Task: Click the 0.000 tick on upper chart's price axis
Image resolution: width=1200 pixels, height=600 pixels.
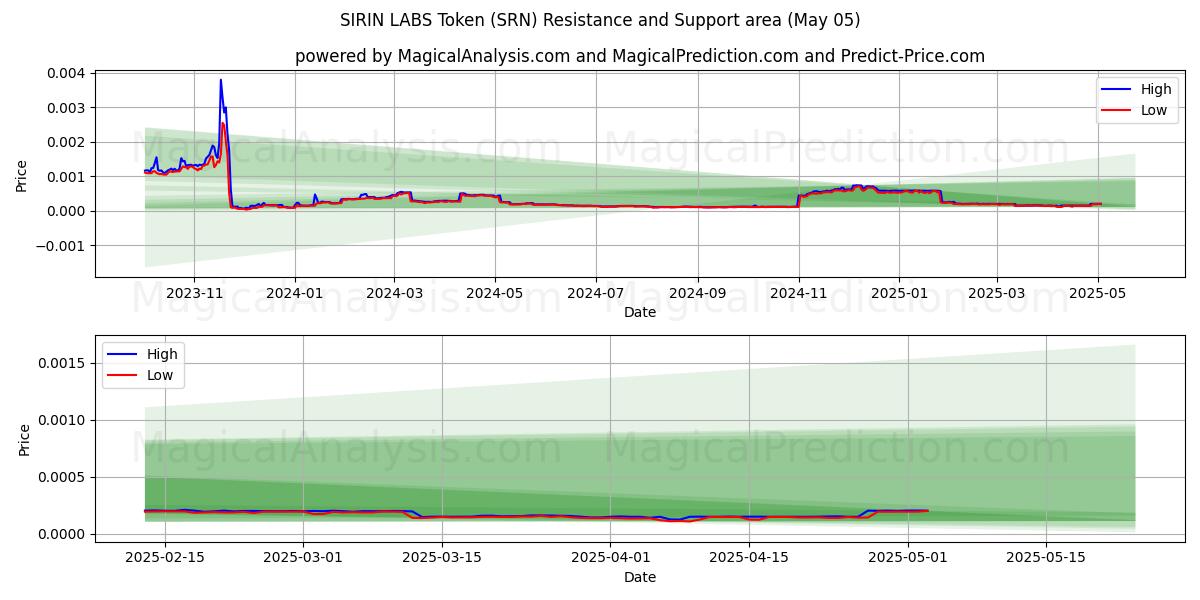Action: tap(68, 211)
